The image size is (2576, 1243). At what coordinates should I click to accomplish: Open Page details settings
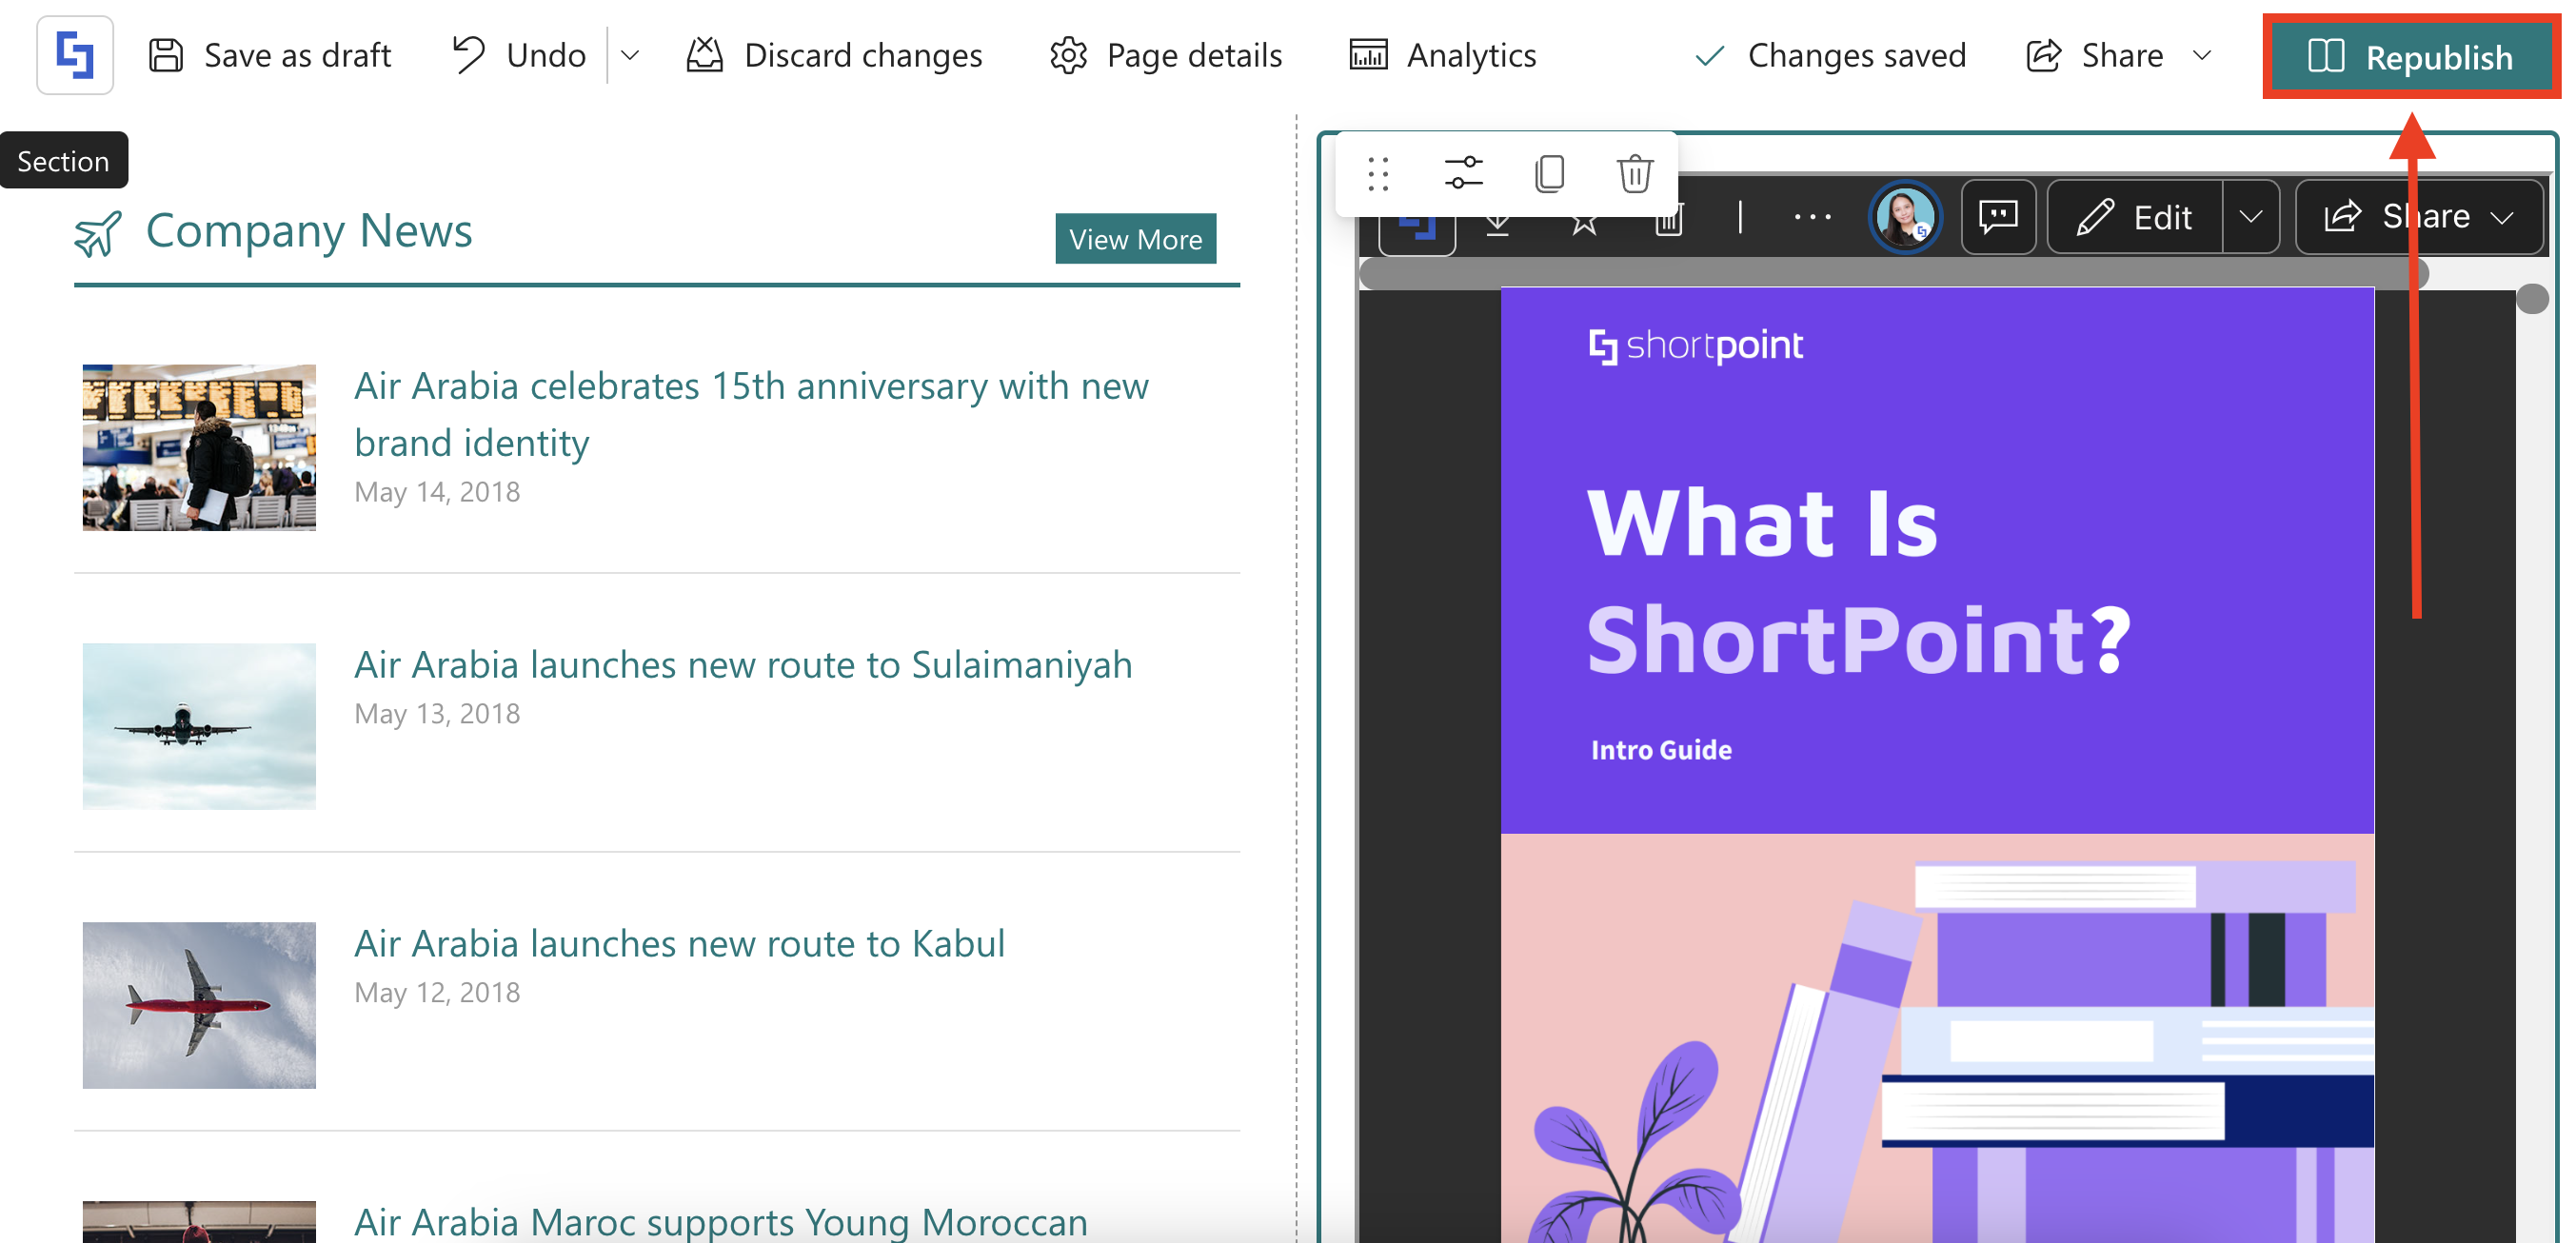point(1166,55)
